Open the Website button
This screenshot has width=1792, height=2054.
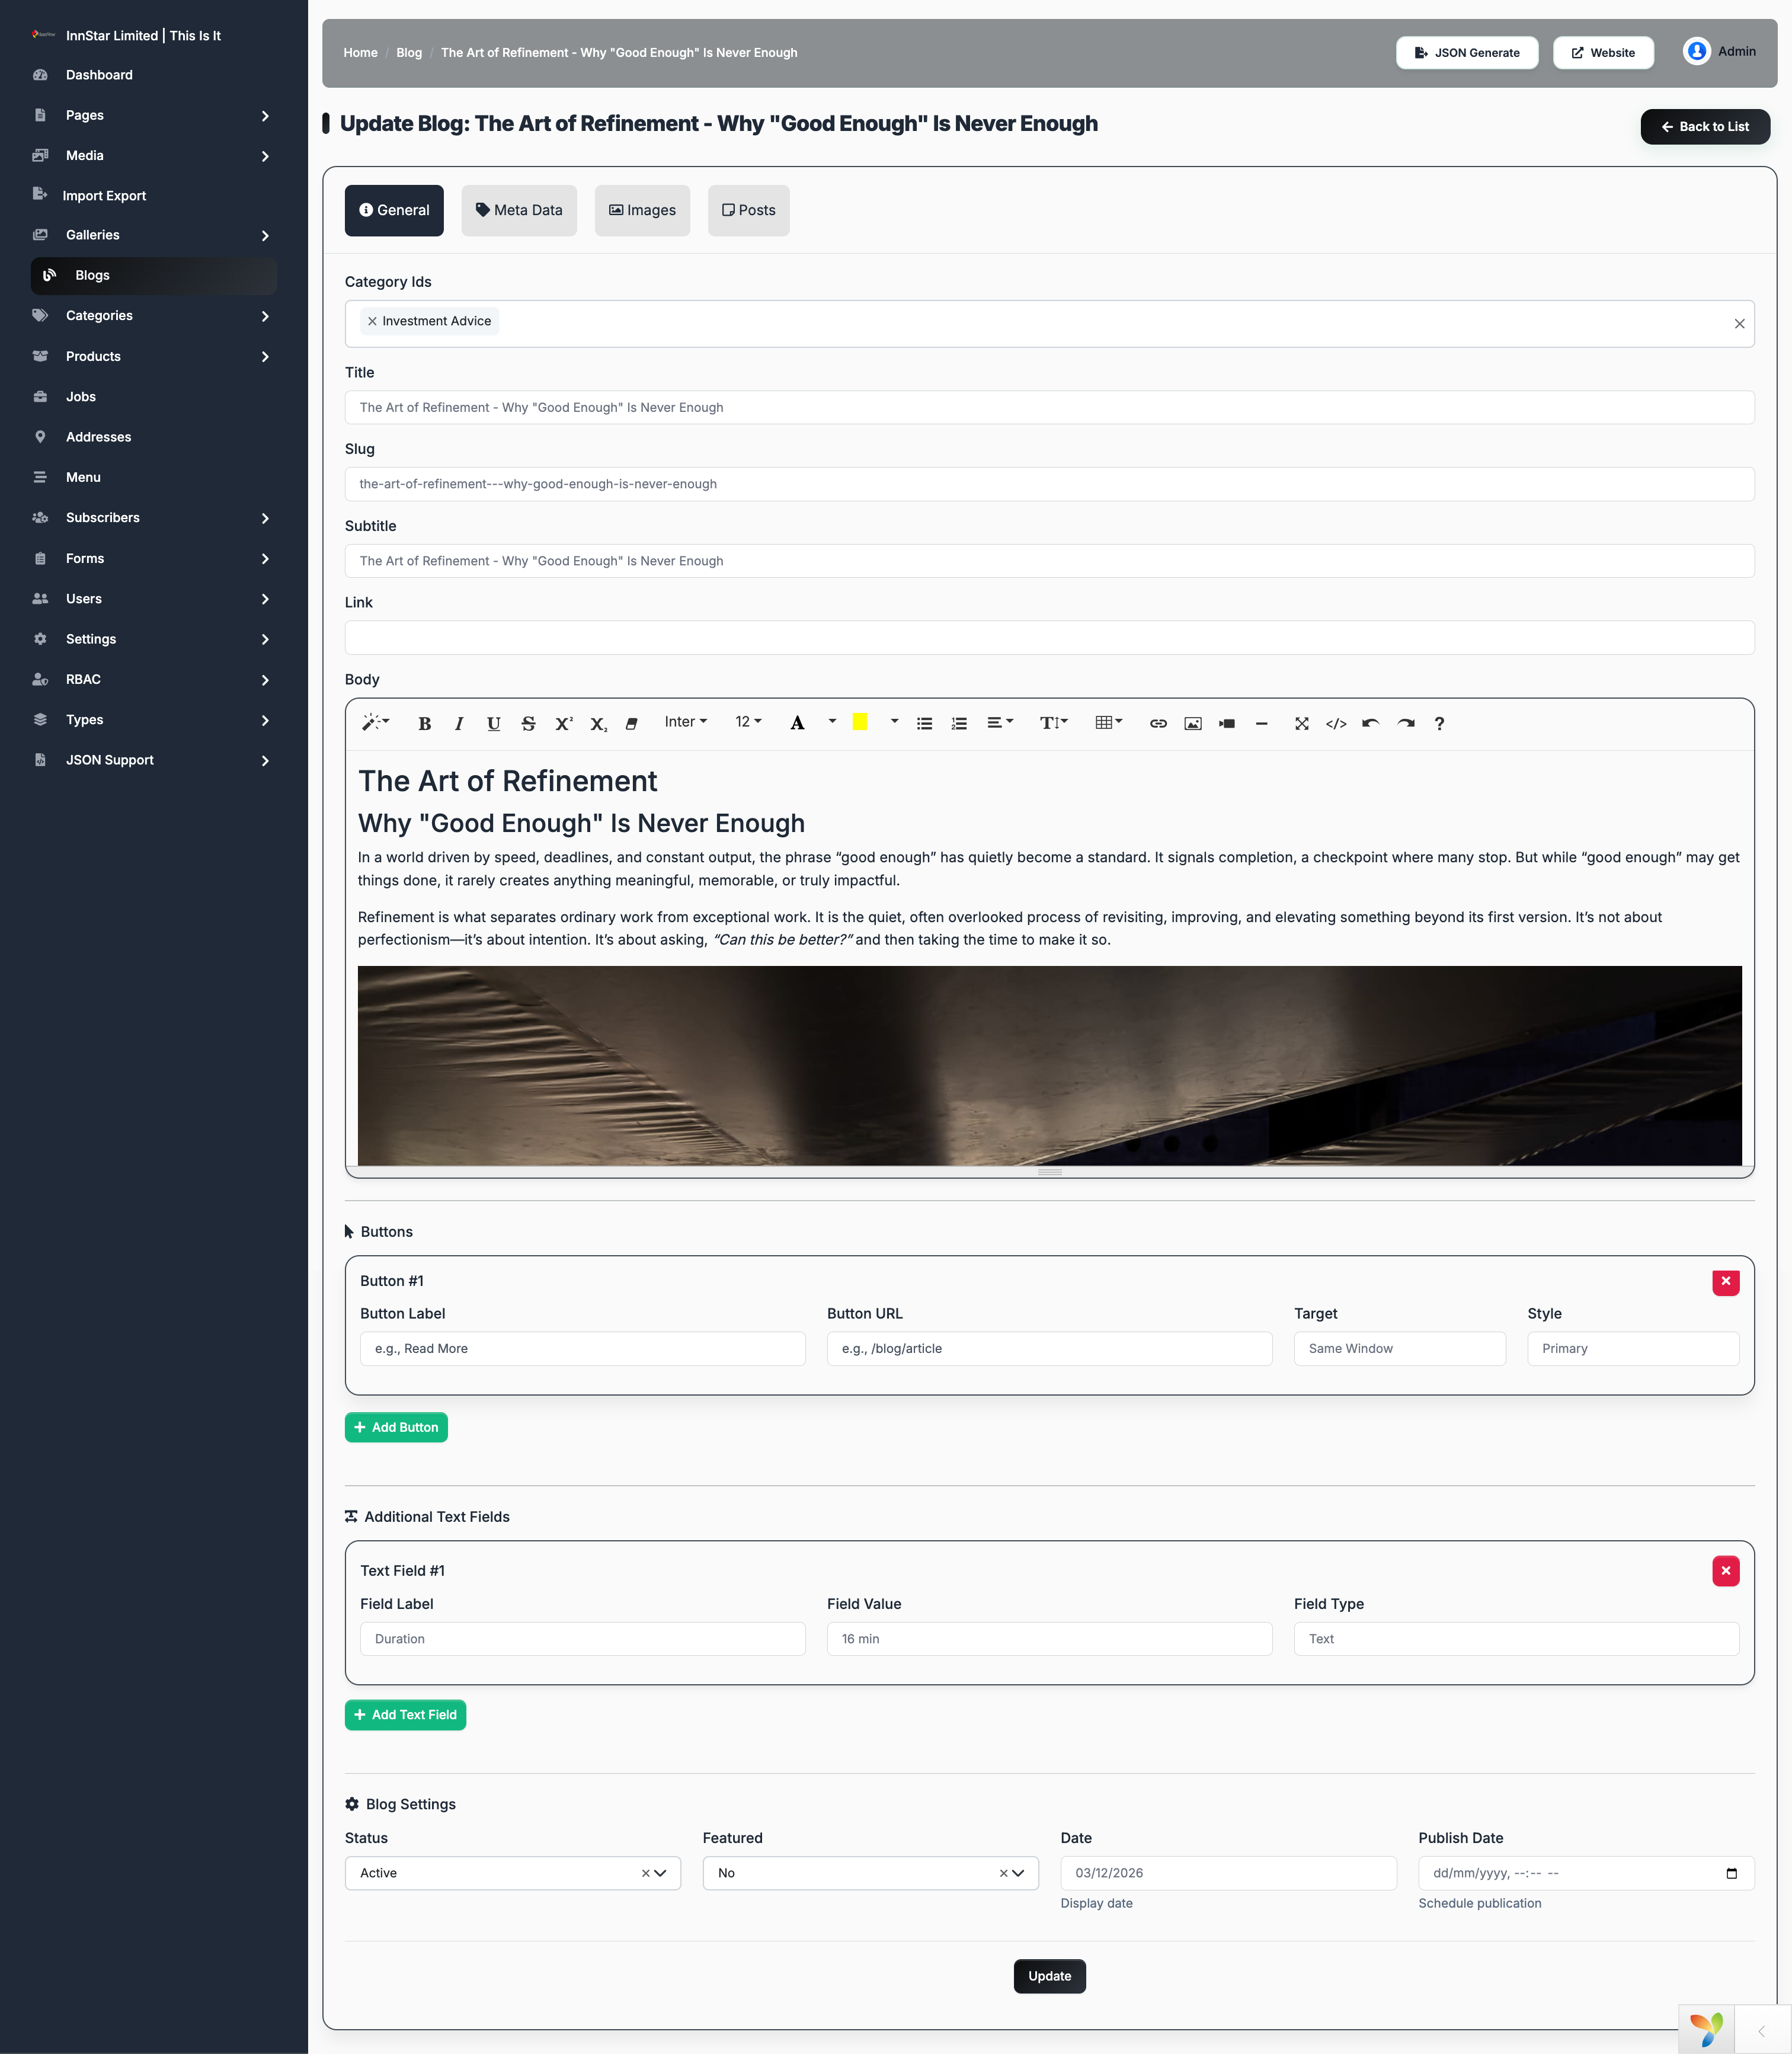(1603, 52)
